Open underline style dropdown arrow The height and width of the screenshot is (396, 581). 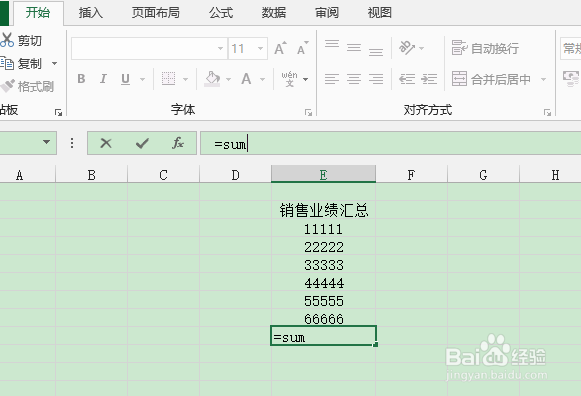click(142, 79)
